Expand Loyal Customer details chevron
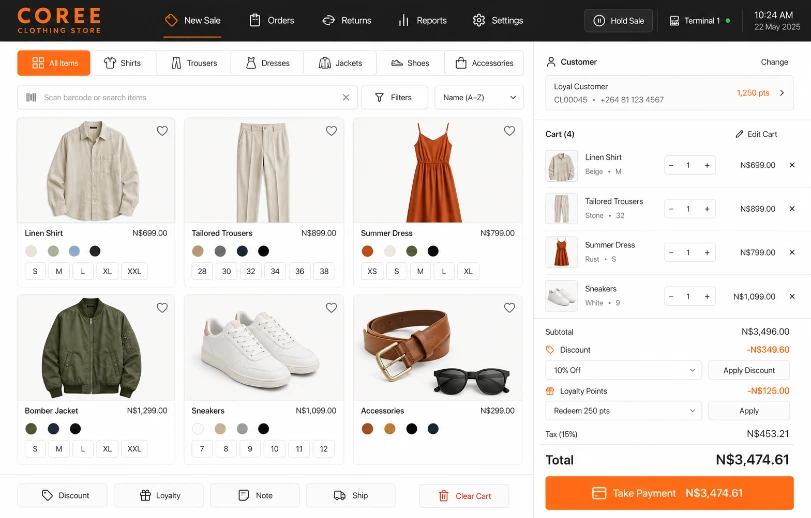 coord(782,93)
